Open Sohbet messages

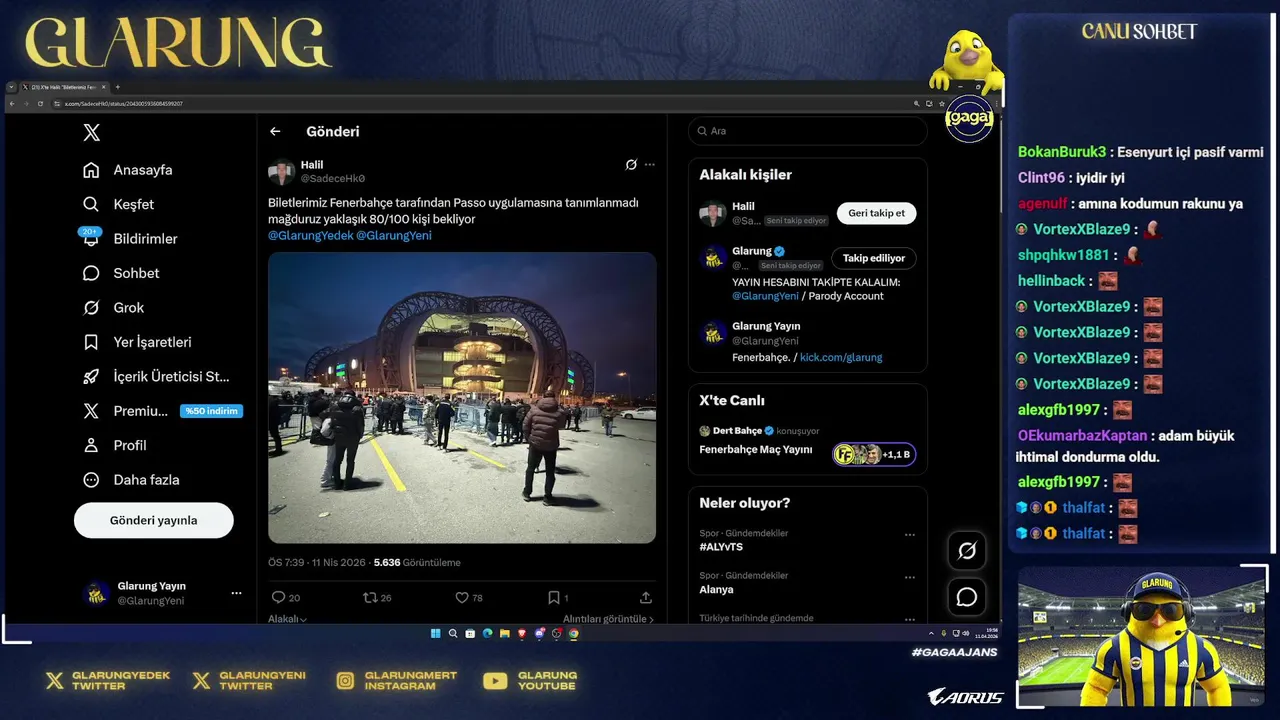pos(121,273)
